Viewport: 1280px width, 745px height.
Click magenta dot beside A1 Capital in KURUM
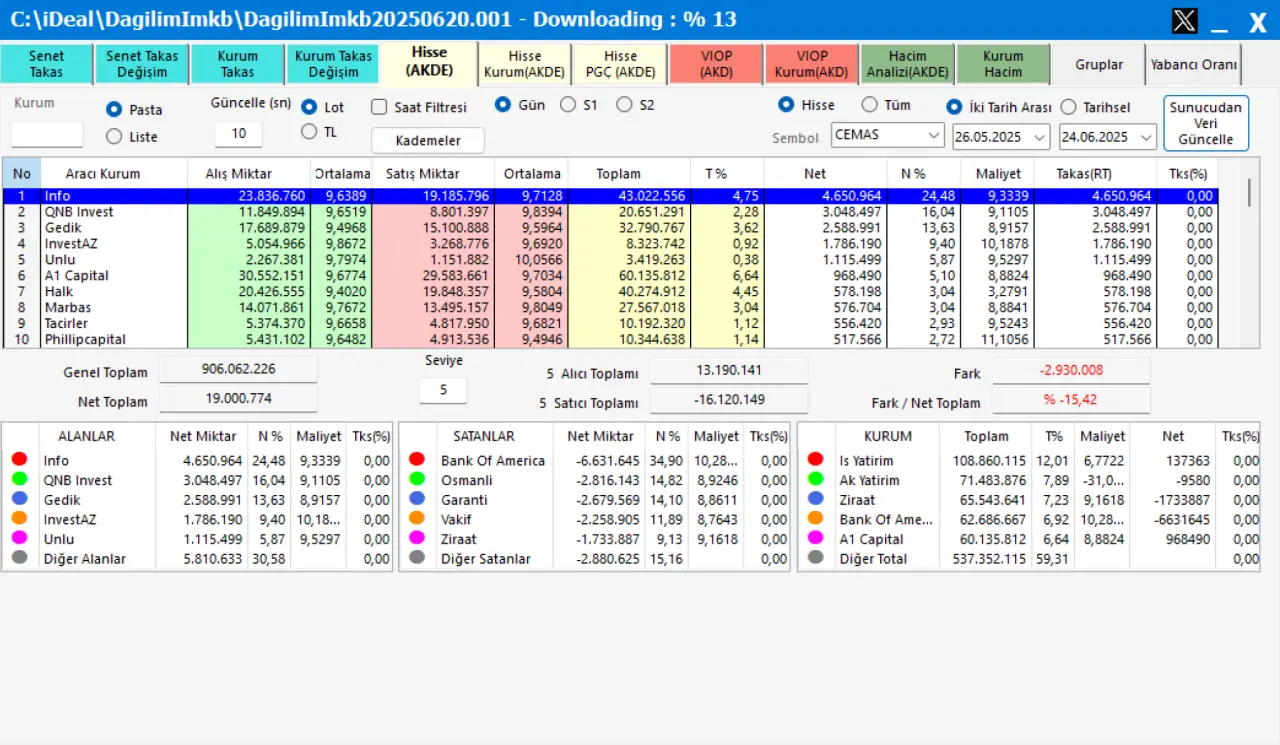pos(816,538)
